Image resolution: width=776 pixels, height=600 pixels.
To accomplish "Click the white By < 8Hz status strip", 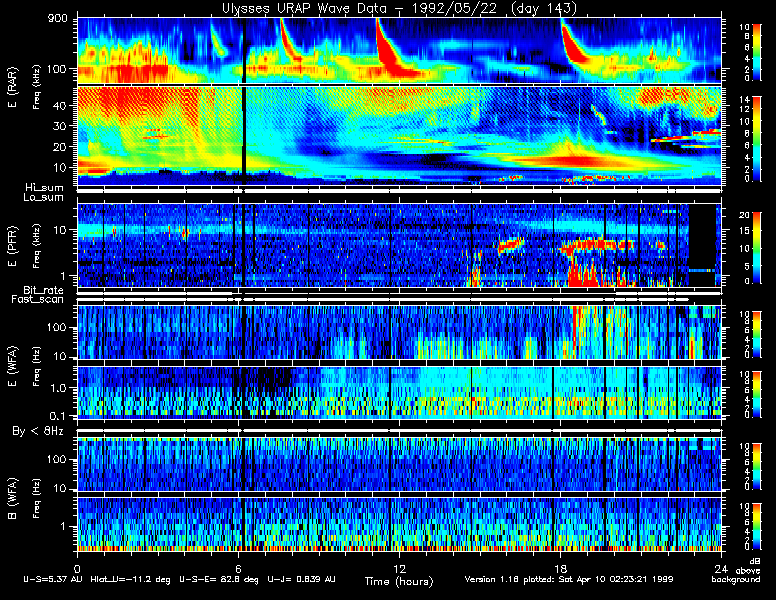I will (x=399, y=431).
